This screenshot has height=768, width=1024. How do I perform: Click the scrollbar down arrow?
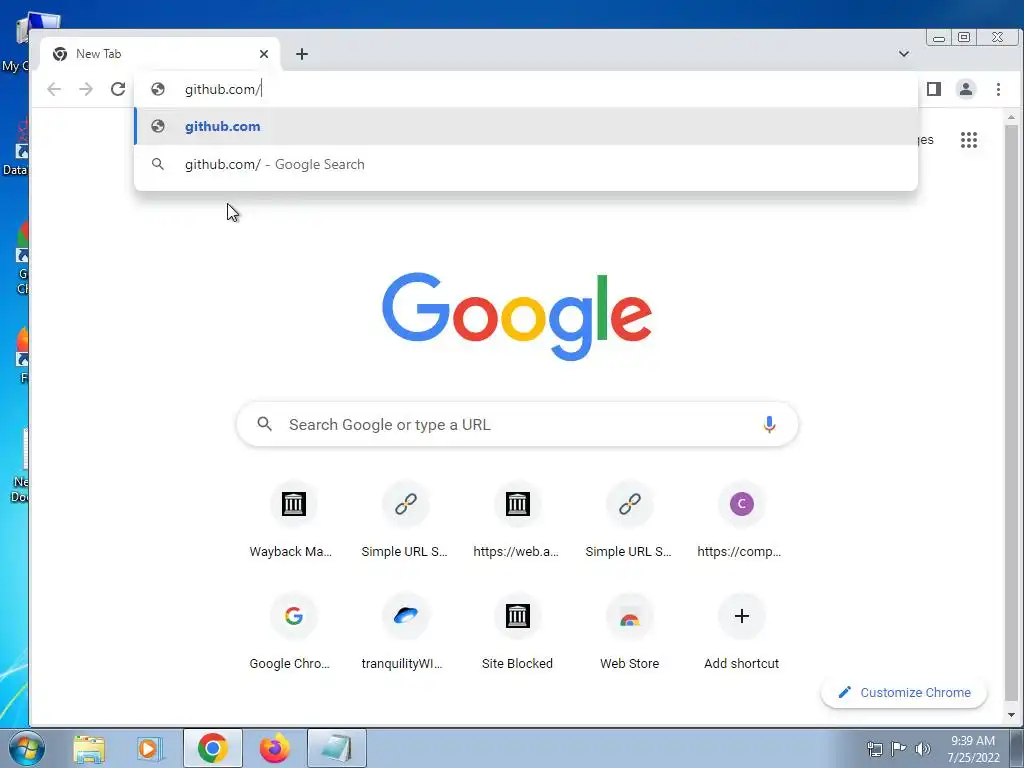pyautogui.click(x=1011, y=715)
